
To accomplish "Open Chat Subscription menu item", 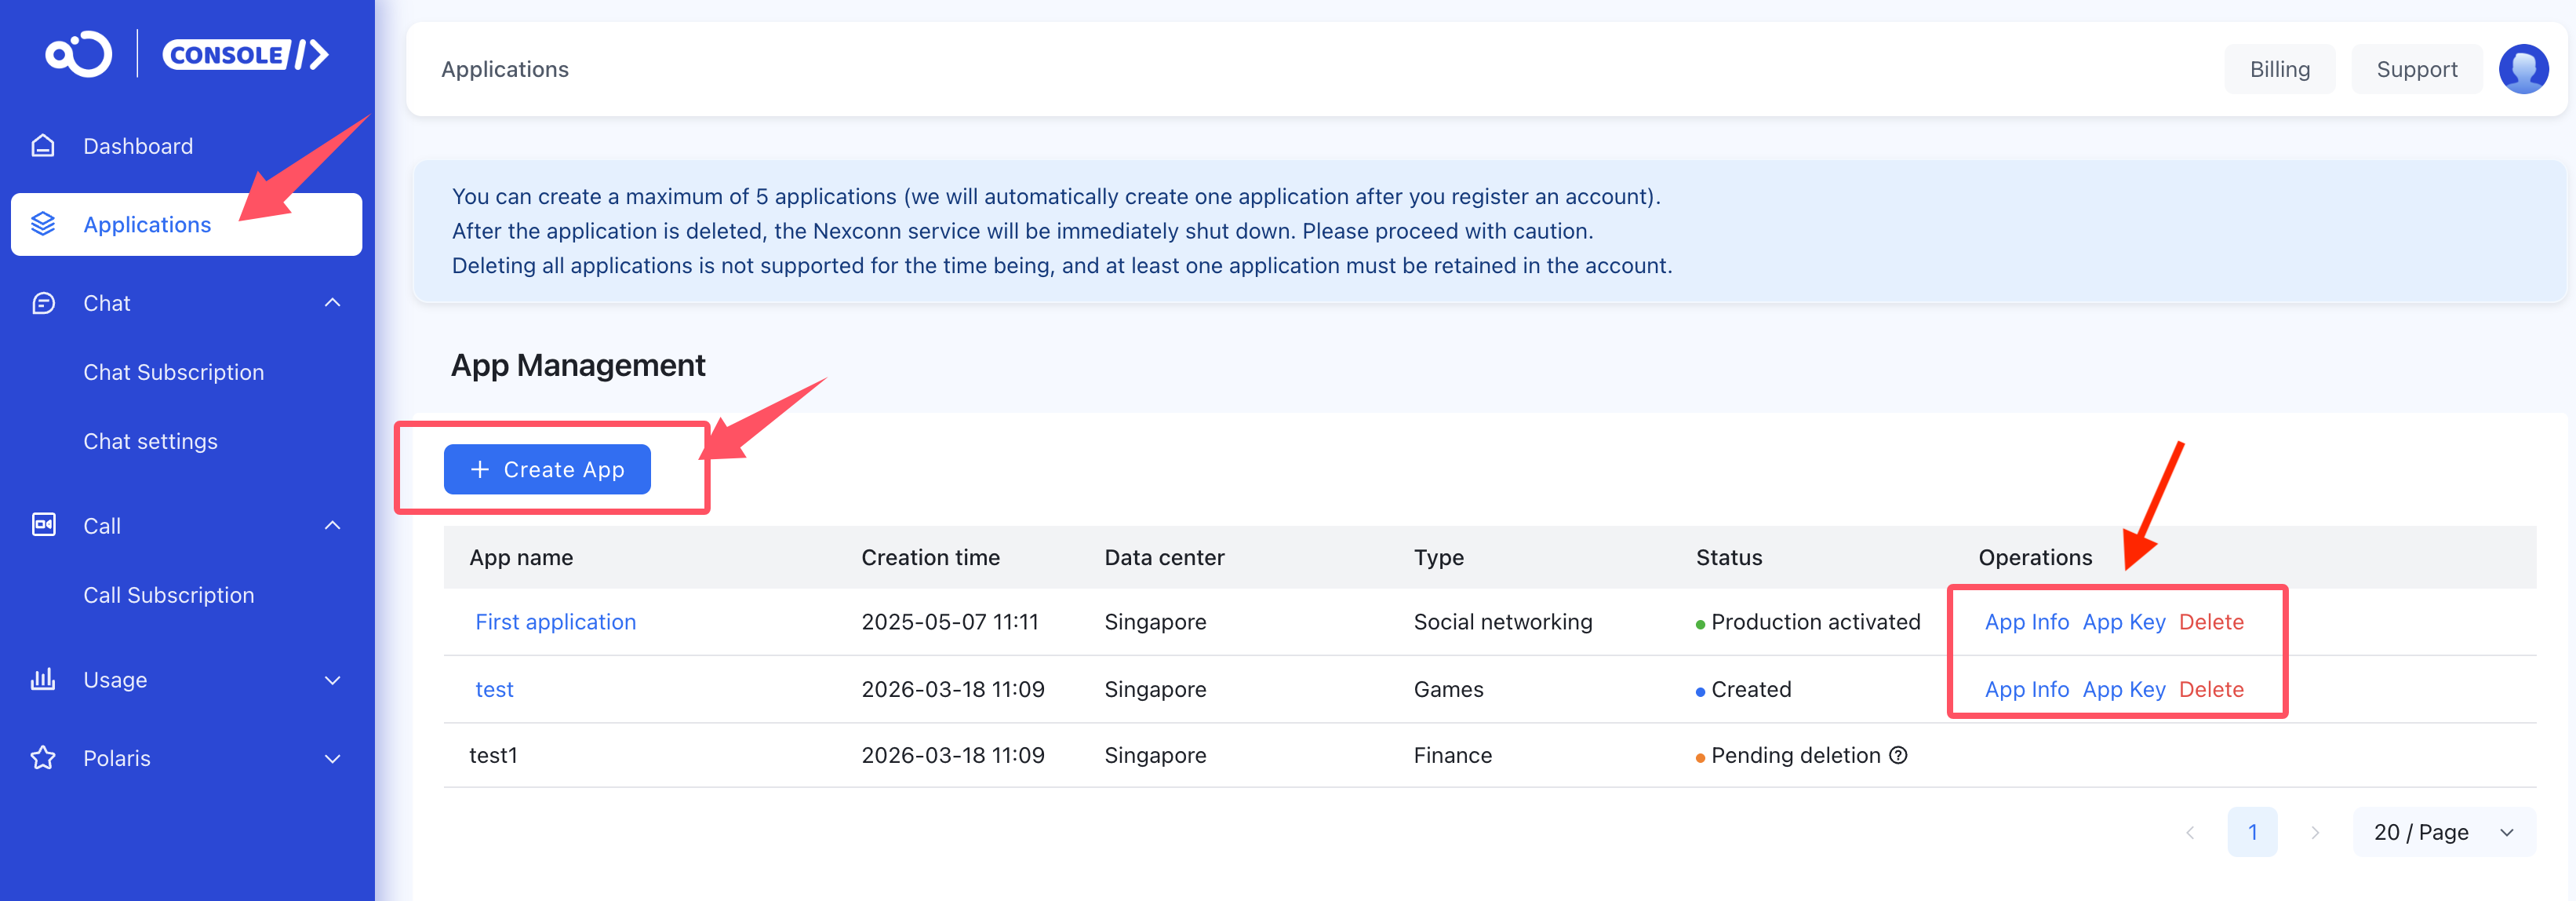I will tap(174, 372).
